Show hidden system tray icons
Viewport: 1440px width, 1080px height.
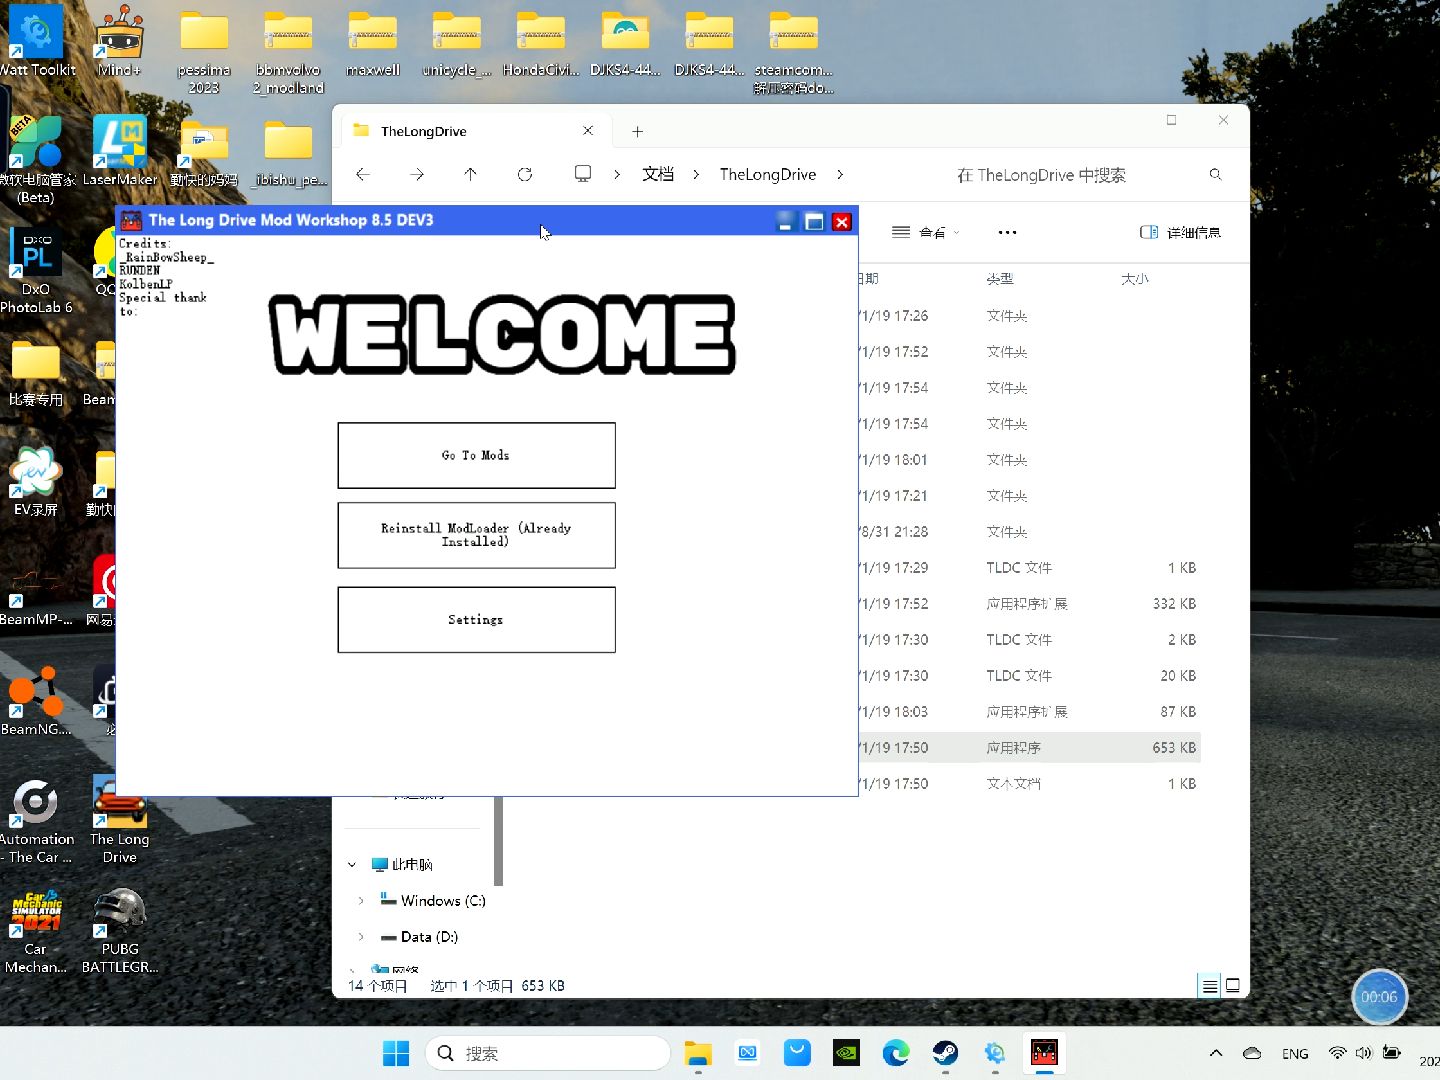coord(1216,1053)
